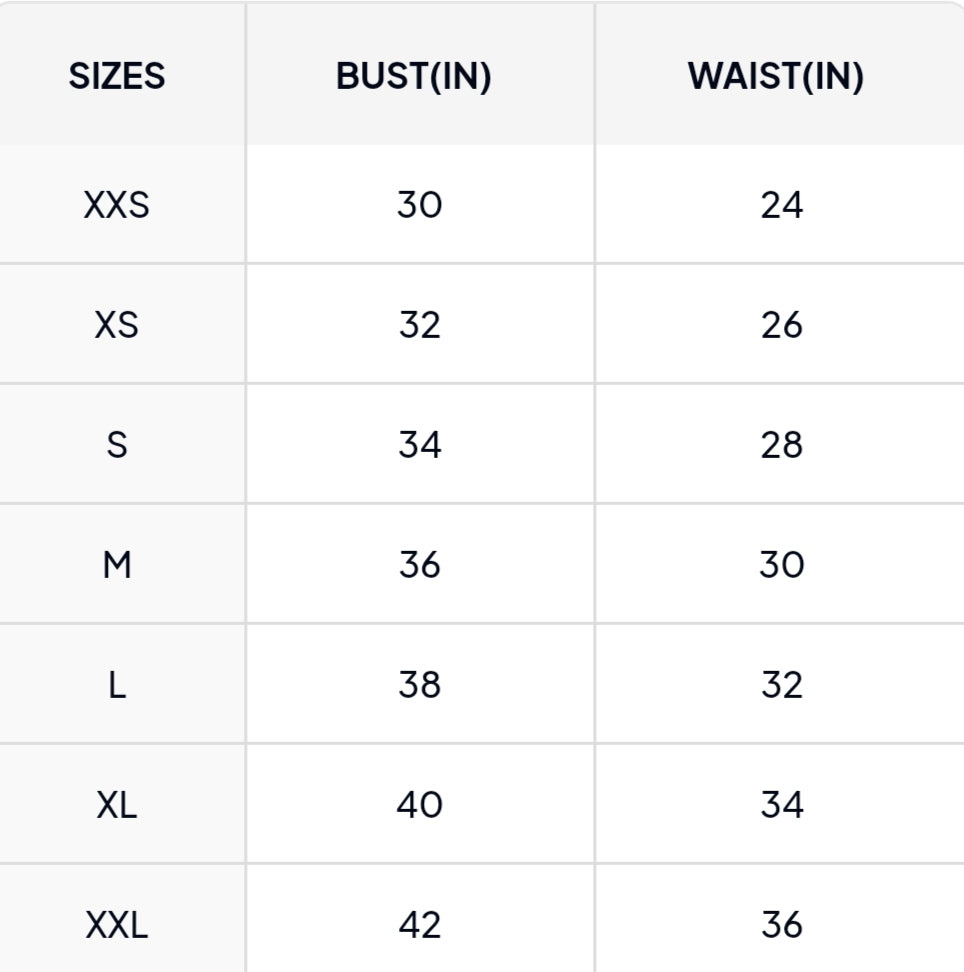964x972 pixels.
Task: Click the S size label
Action: [117, 445]
